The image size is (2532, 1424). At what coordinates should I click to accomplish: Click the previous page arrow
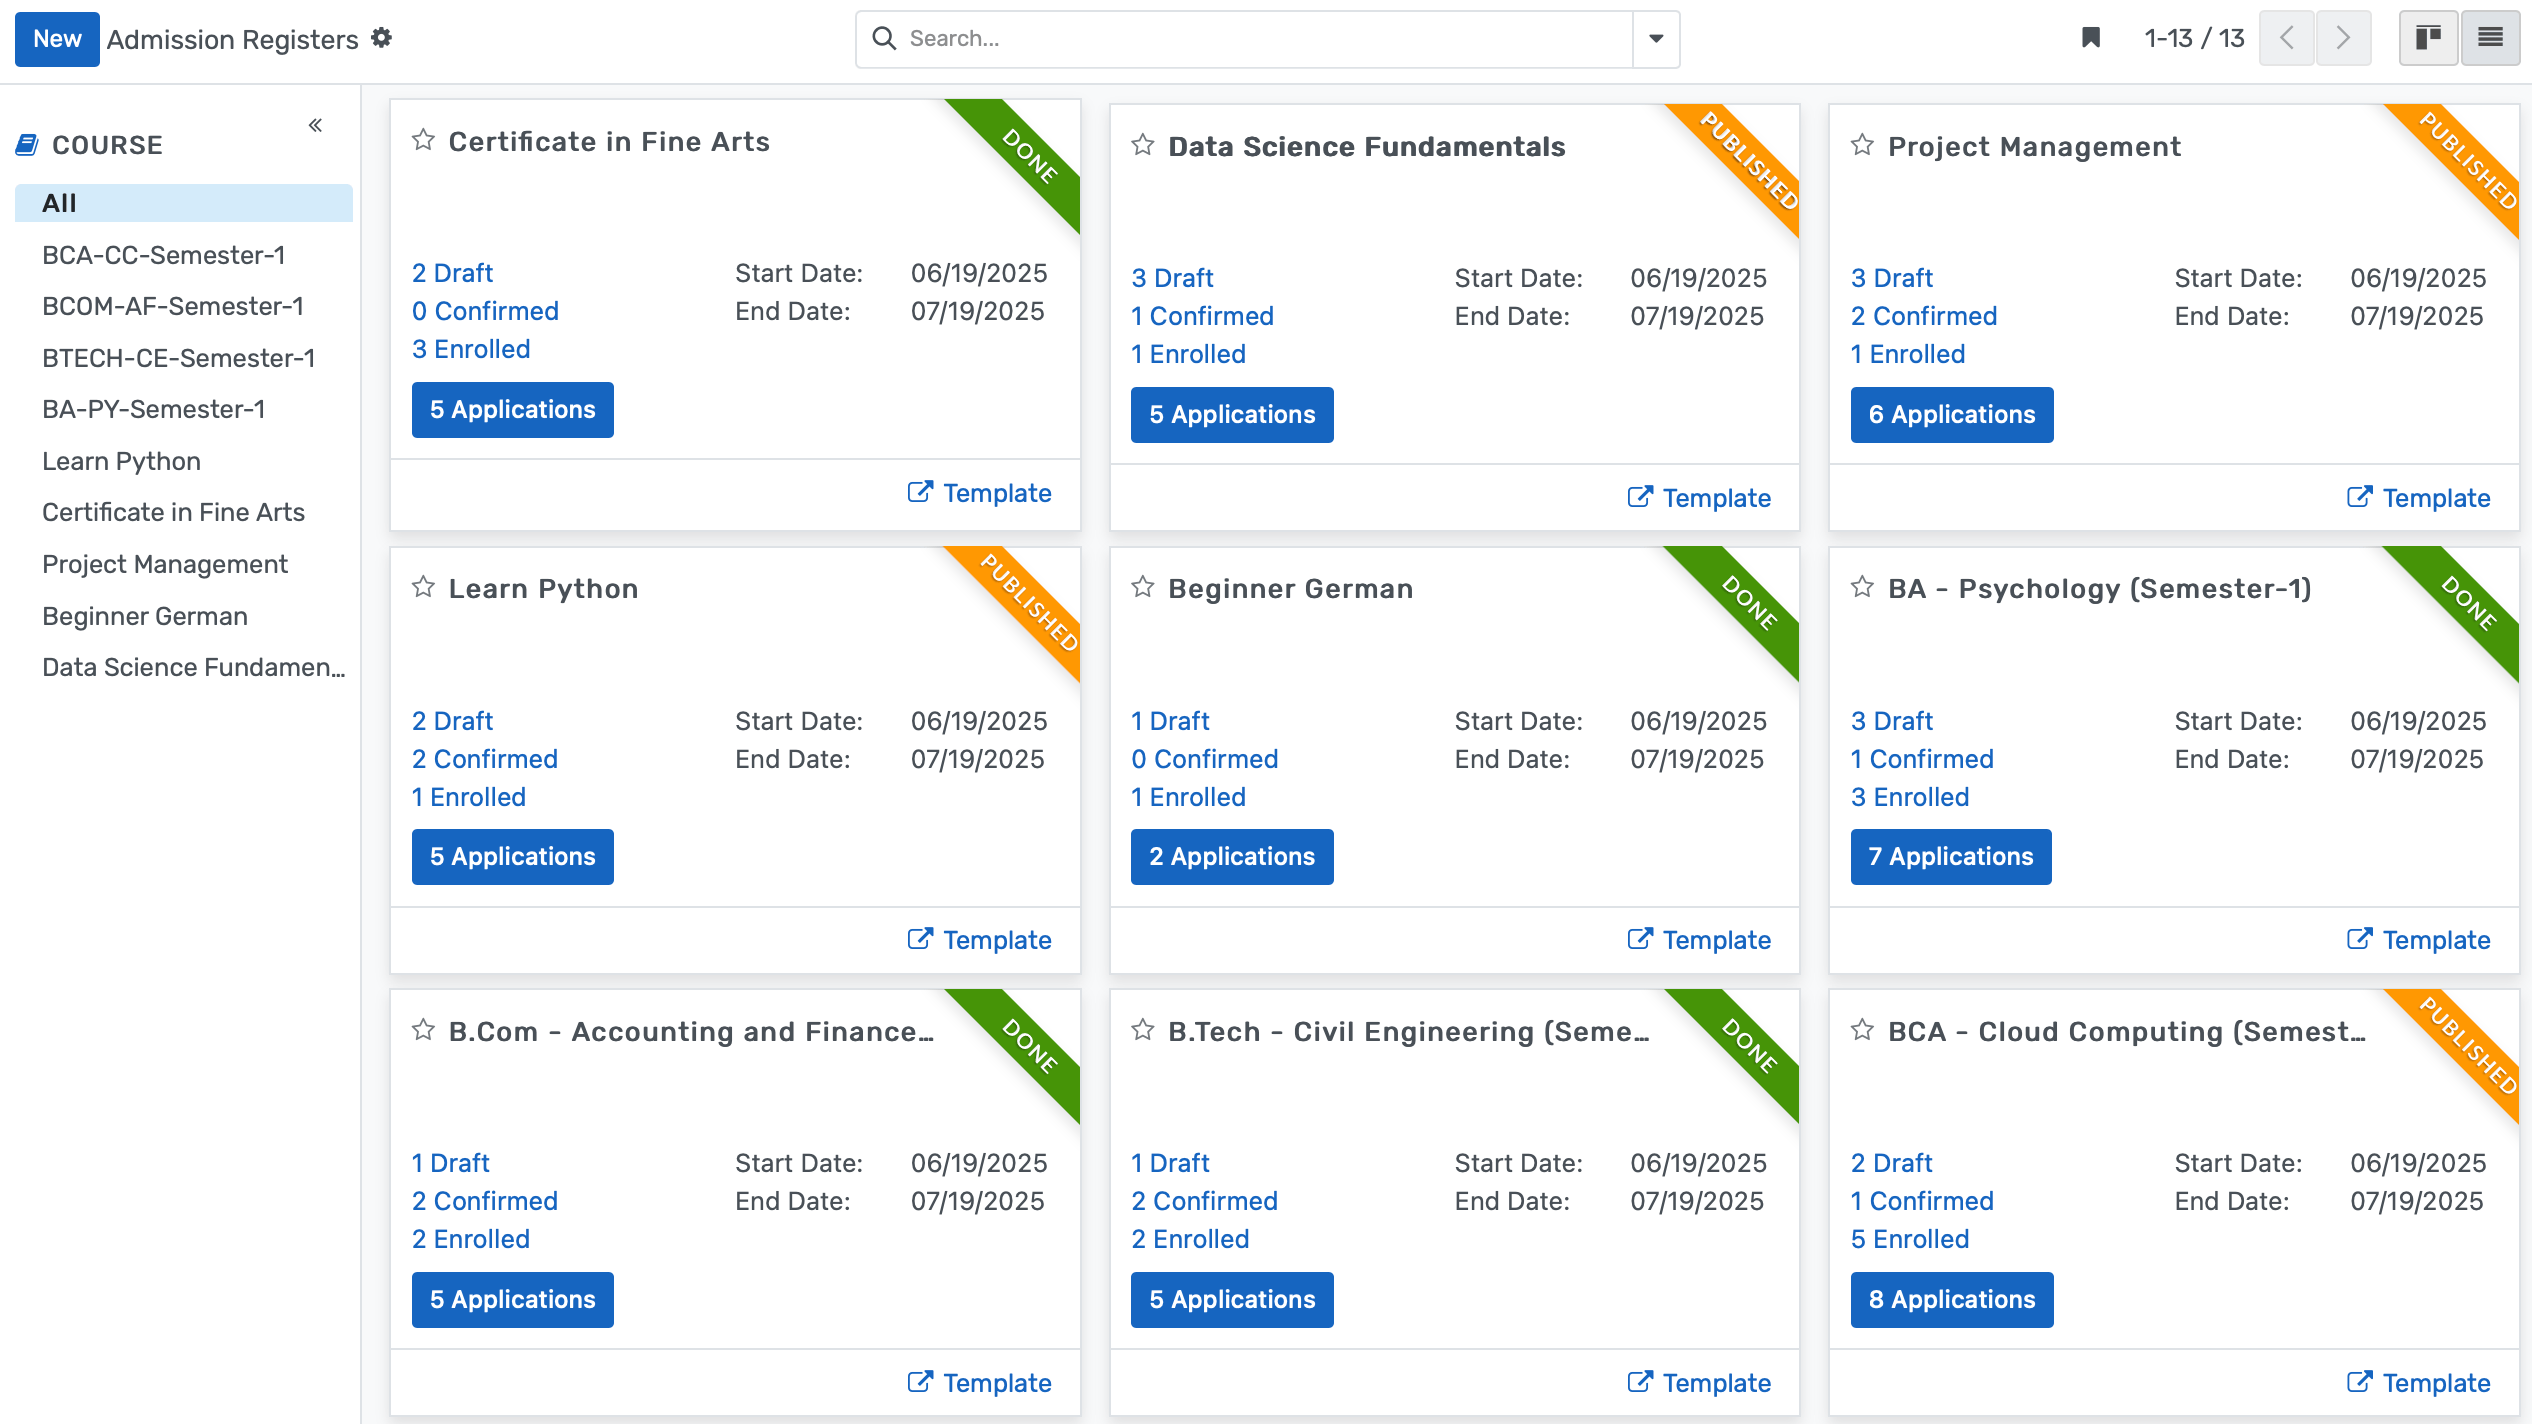tap(2287, 38)
